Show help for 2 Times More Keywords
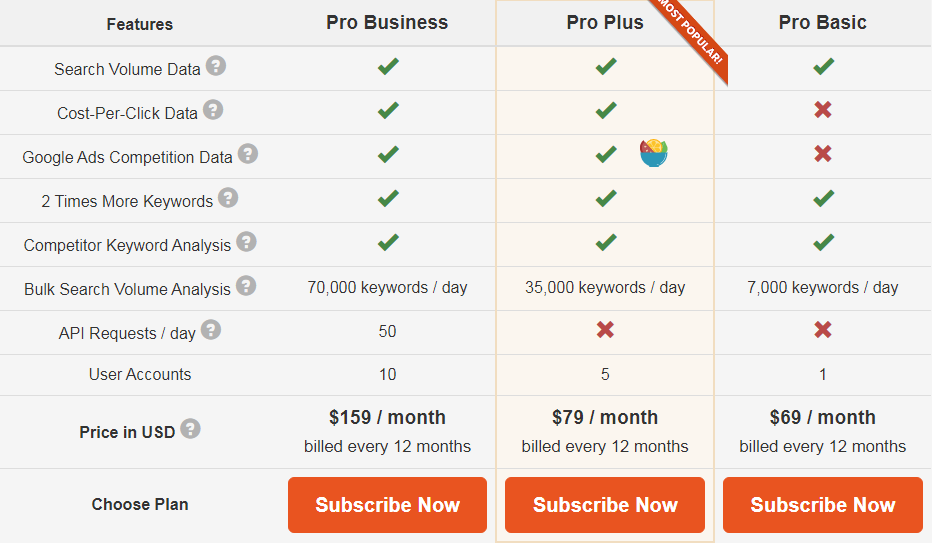The image size is (932, 543). (x=228, y=198)
